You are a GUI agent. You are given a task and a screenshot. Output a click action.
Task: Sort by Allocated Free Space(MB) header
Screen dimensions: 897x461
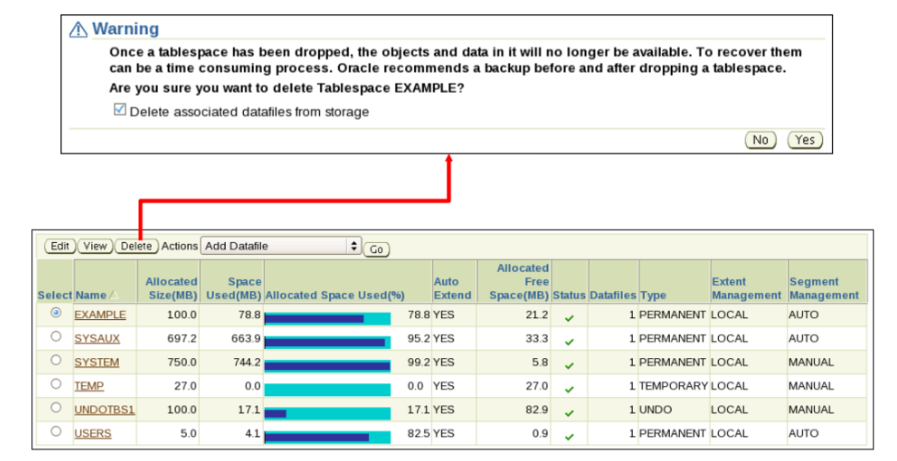[x=519, y=281]
